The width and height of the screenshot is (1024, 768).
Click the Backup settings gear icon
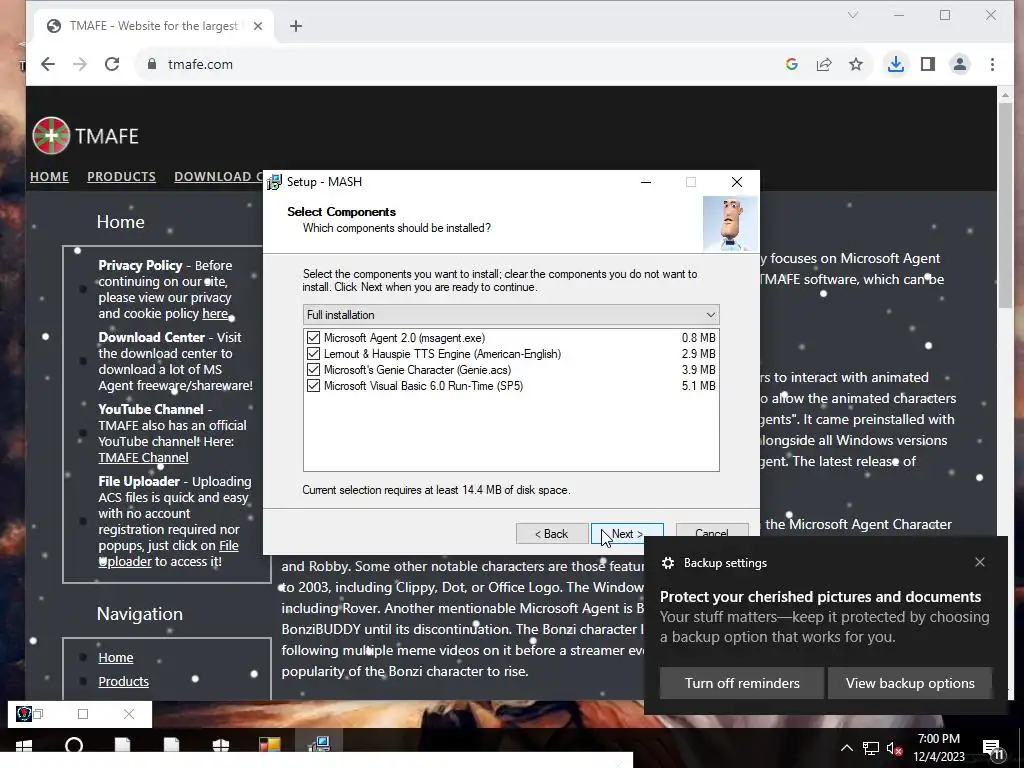pyautogui.click(x=667, y=563)
